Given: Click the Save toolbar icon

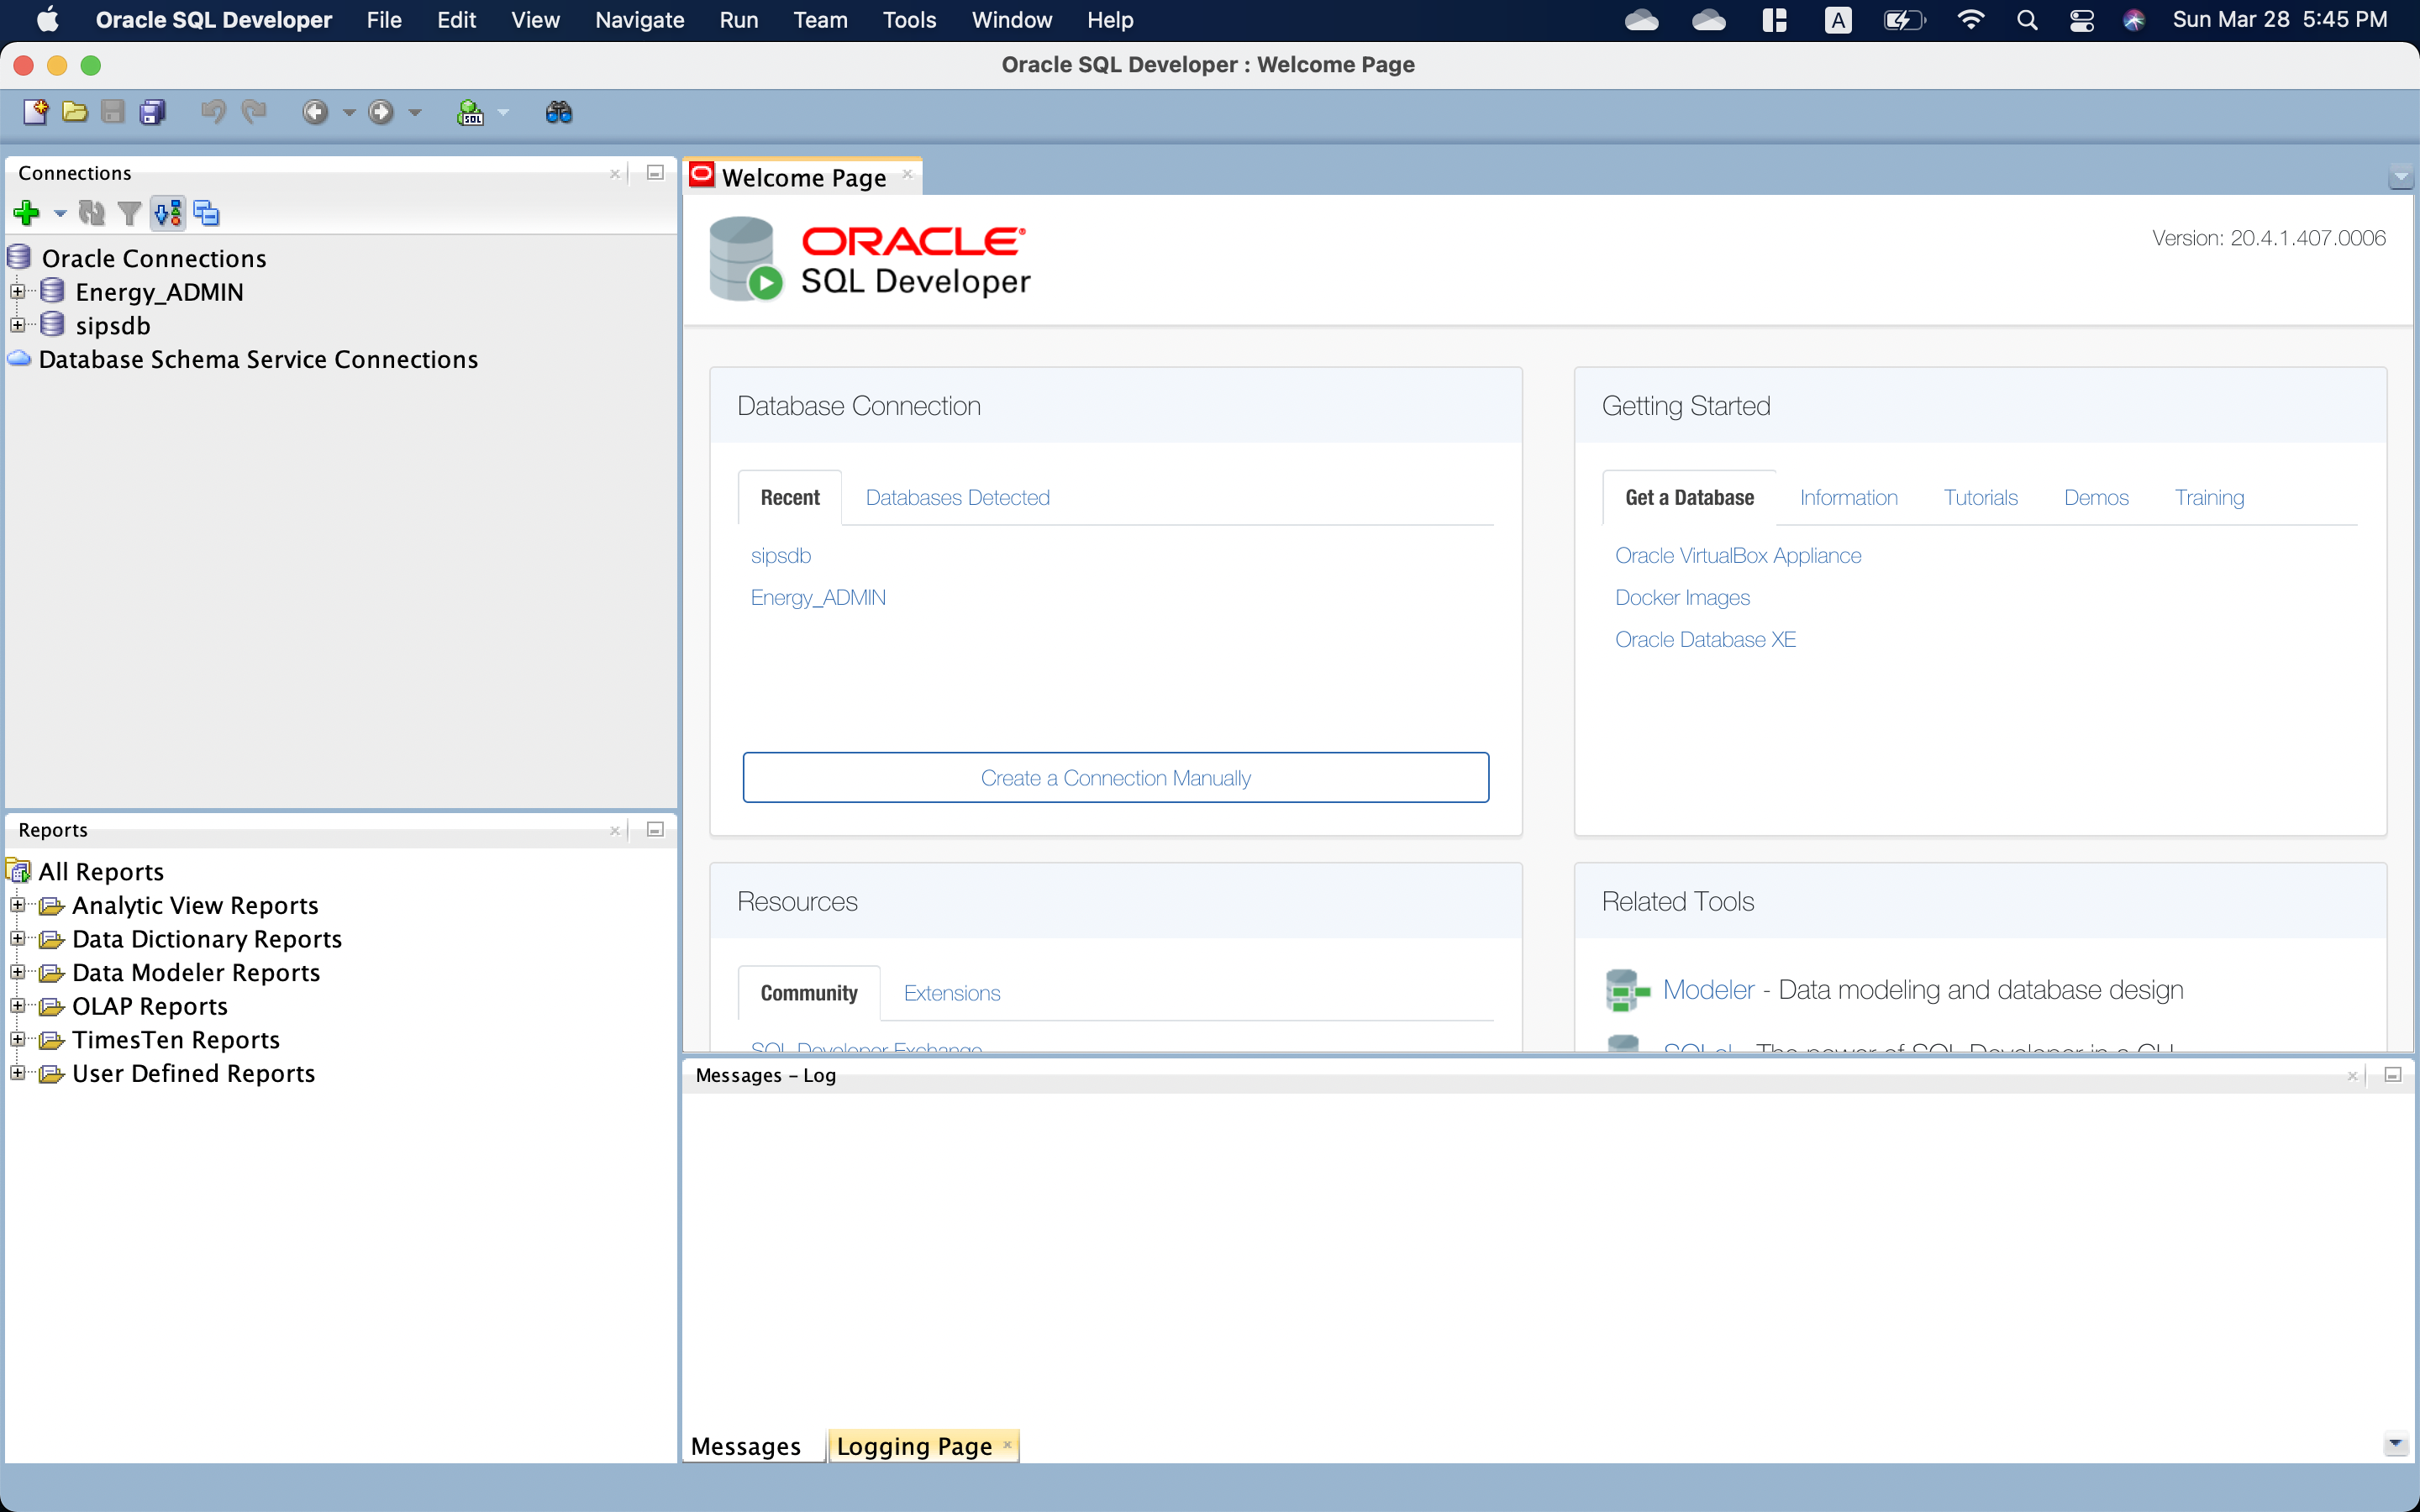Looking at the screenshot, I should click(x=113, y=112).
